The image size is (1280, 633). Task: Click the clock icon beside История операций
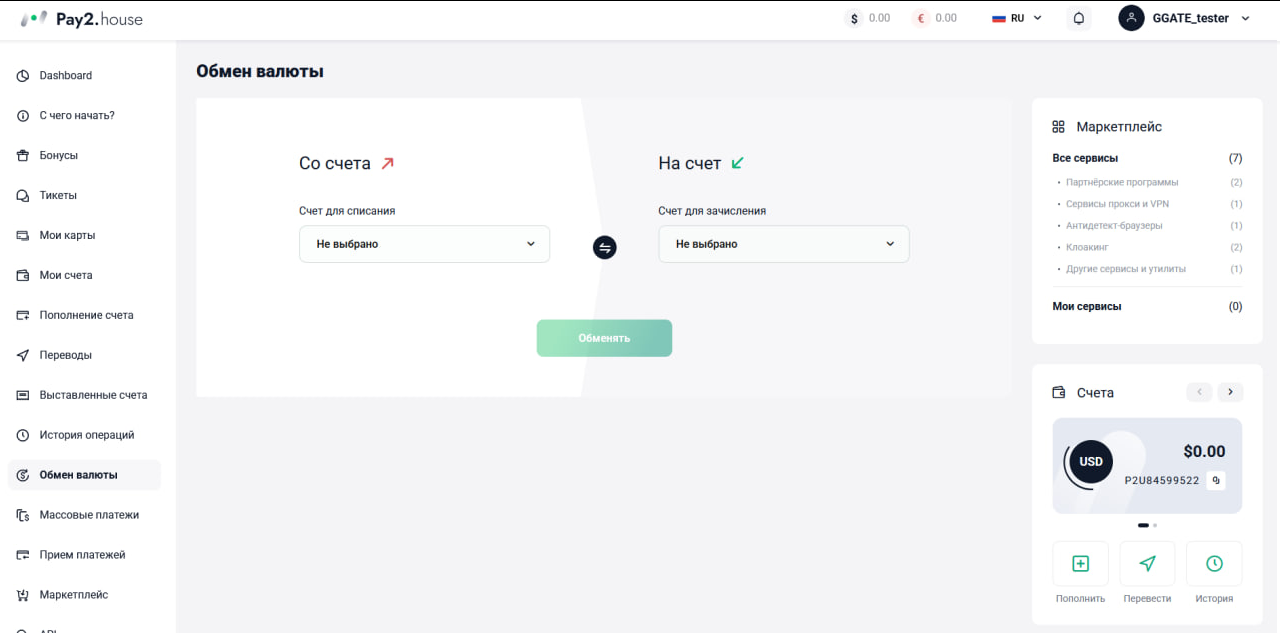23,436
